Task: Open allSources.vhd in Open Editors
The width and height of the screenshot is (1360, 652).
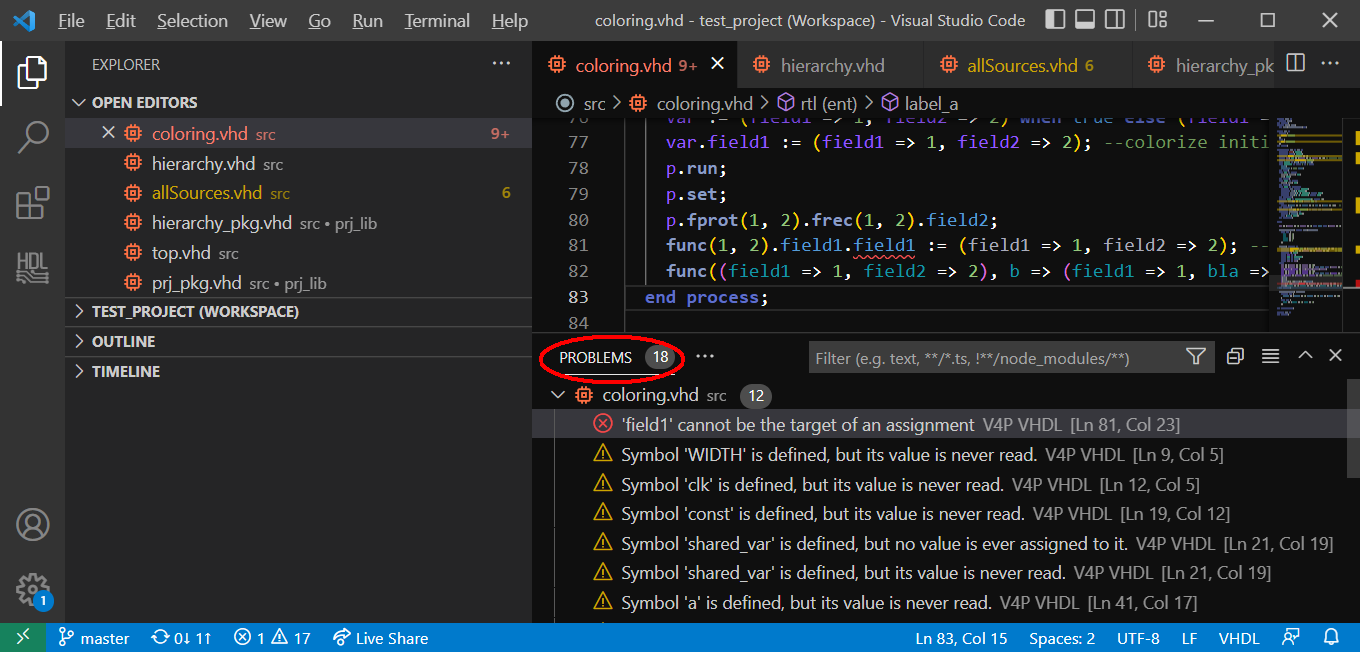Action: [299, 193]
